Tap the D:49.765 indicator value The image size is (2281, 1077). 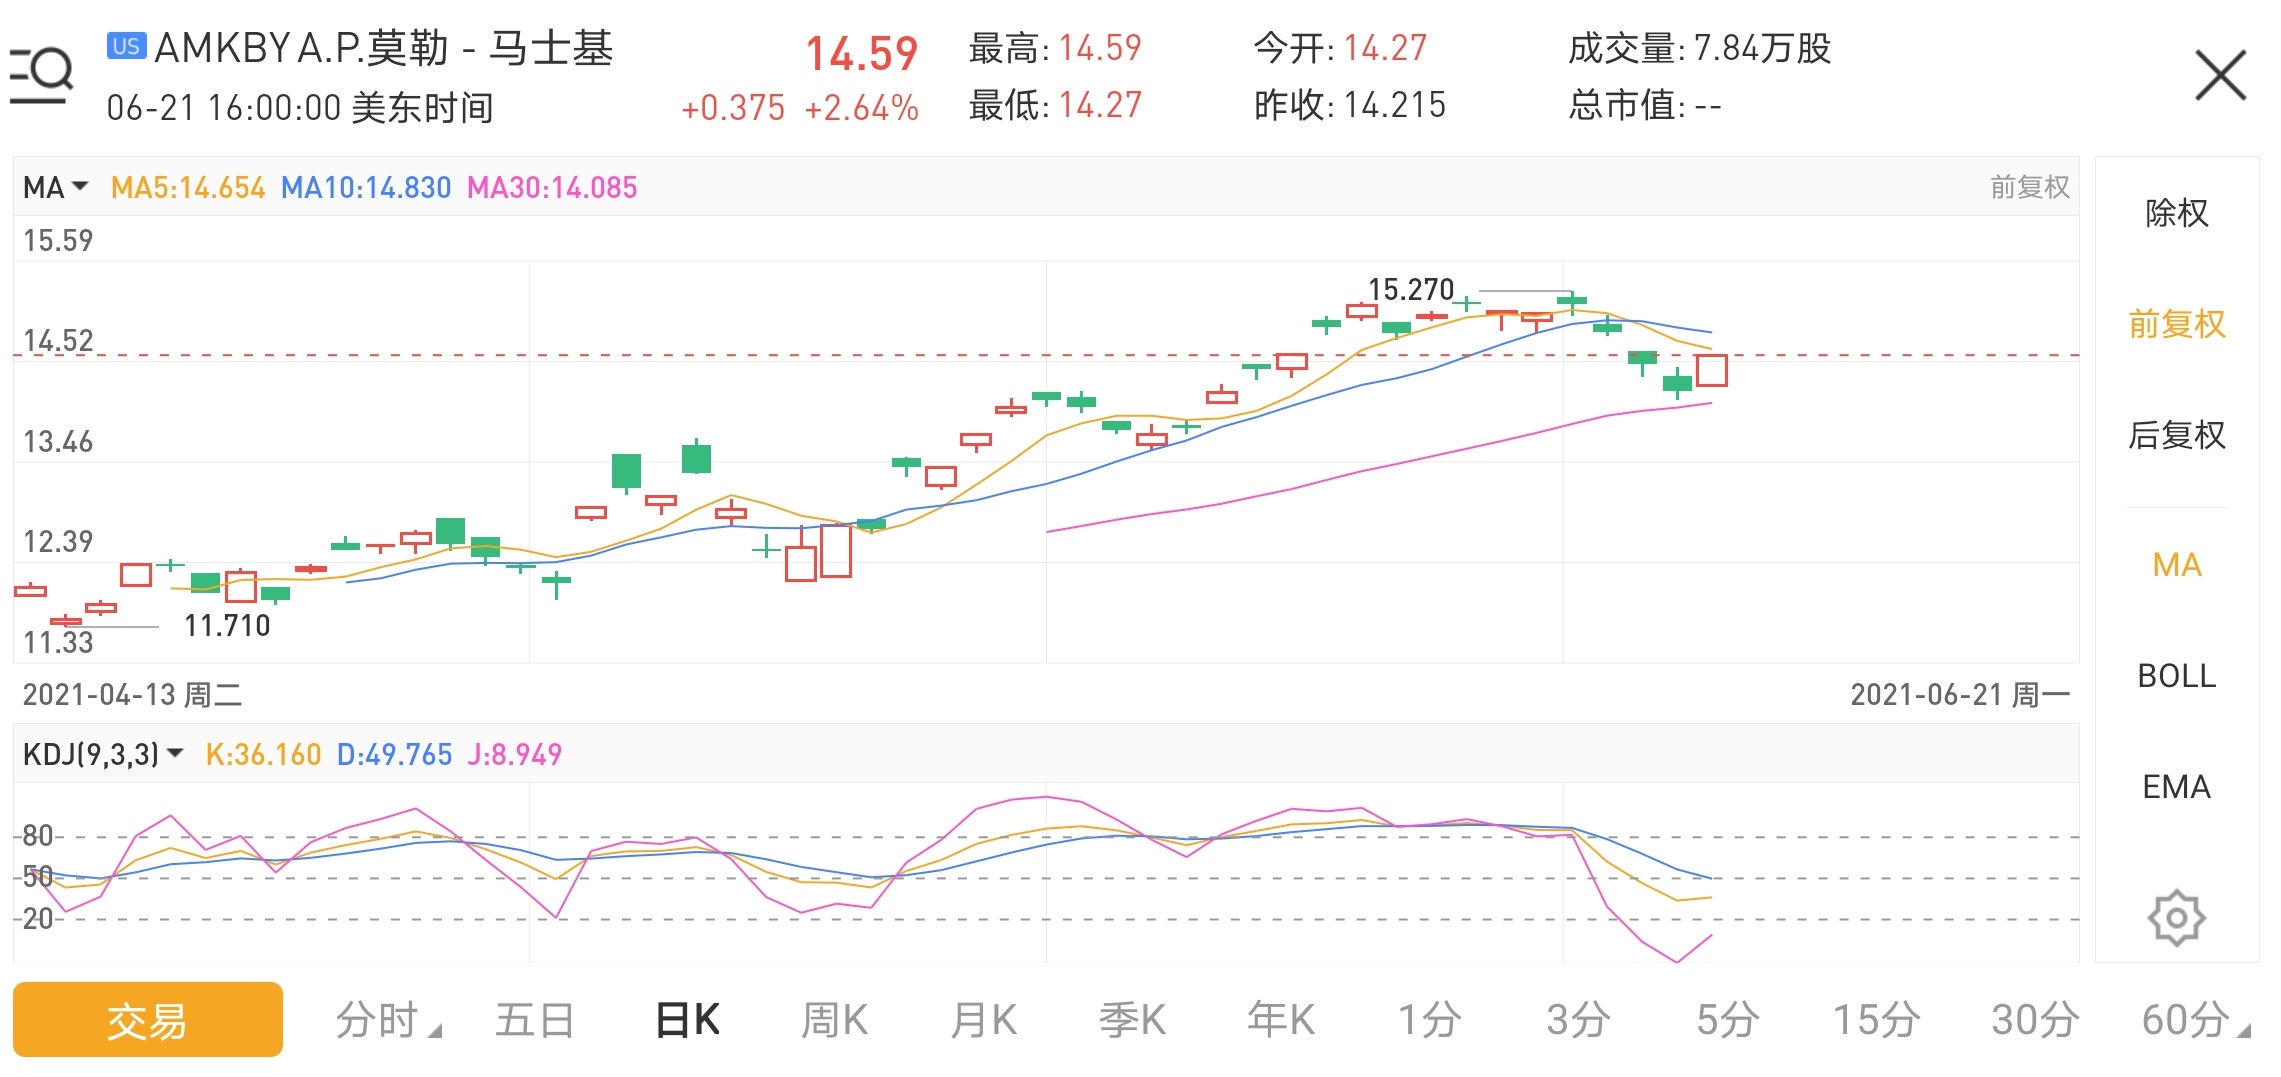[x=394, y=754]
